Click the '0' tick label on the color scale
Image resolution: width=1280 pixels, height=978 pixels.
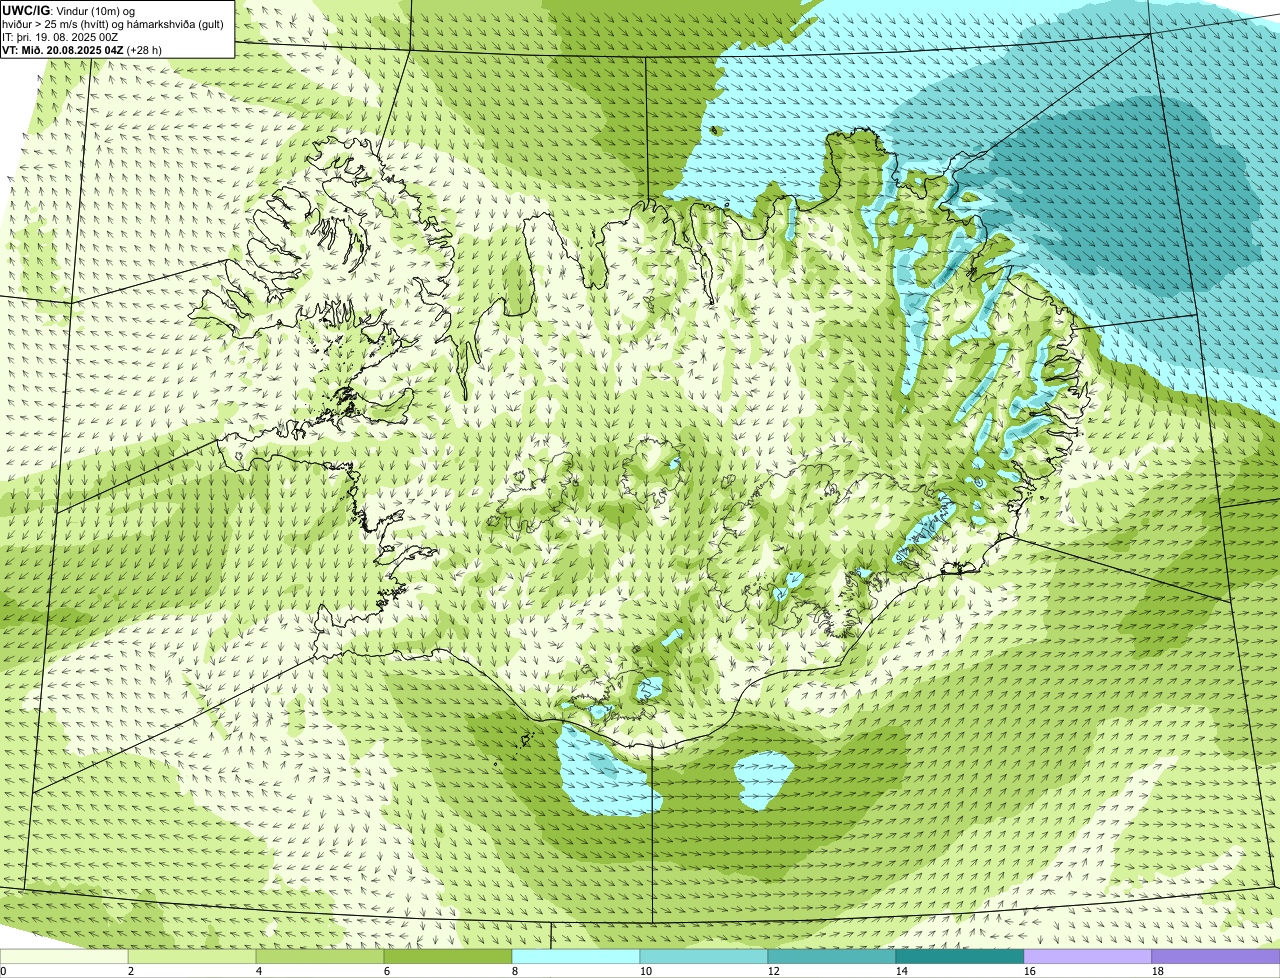click(3, 971)
